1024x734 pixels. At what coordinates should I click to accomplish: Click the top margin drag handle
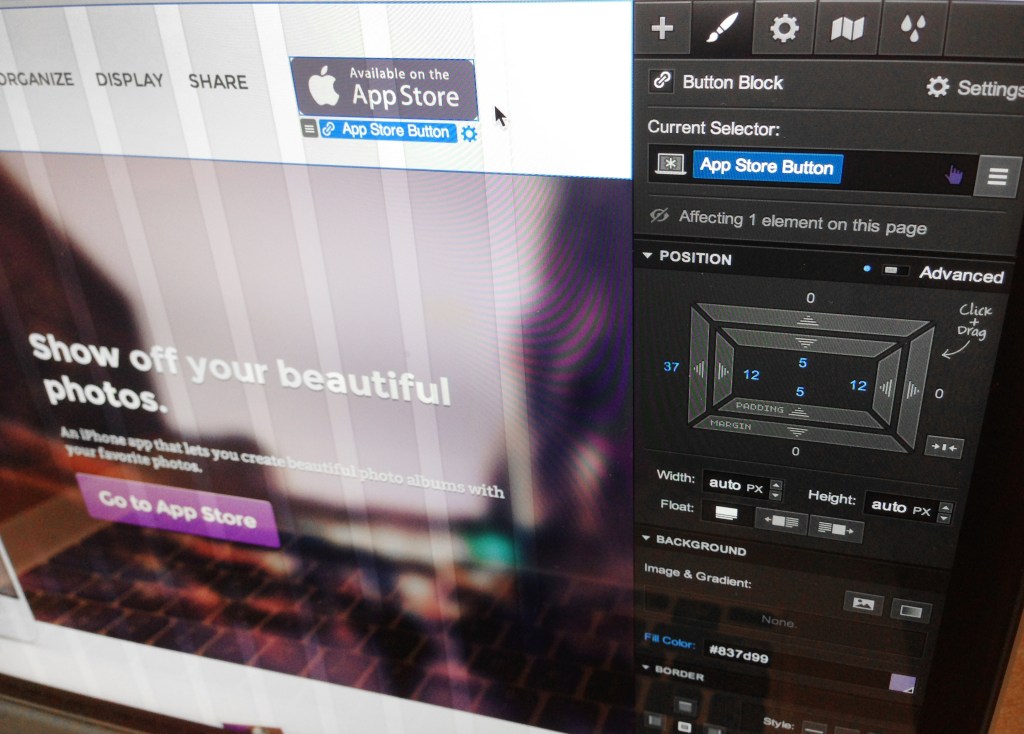click(x=808, y=321)
